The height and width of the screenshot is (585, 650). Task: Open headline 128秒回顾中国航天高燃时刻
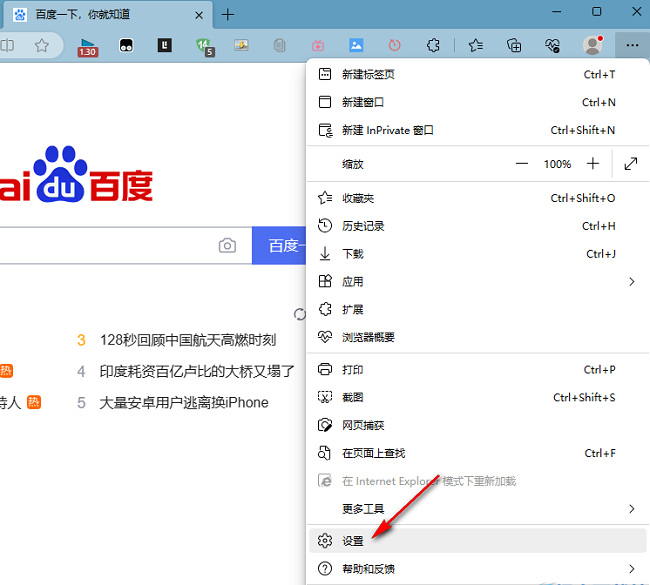point(188,340)
